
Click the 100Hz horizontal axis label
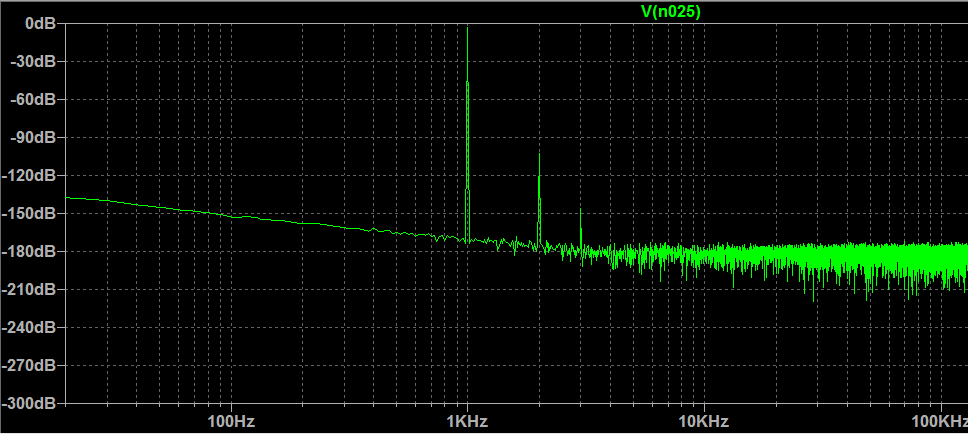[232, 422]
